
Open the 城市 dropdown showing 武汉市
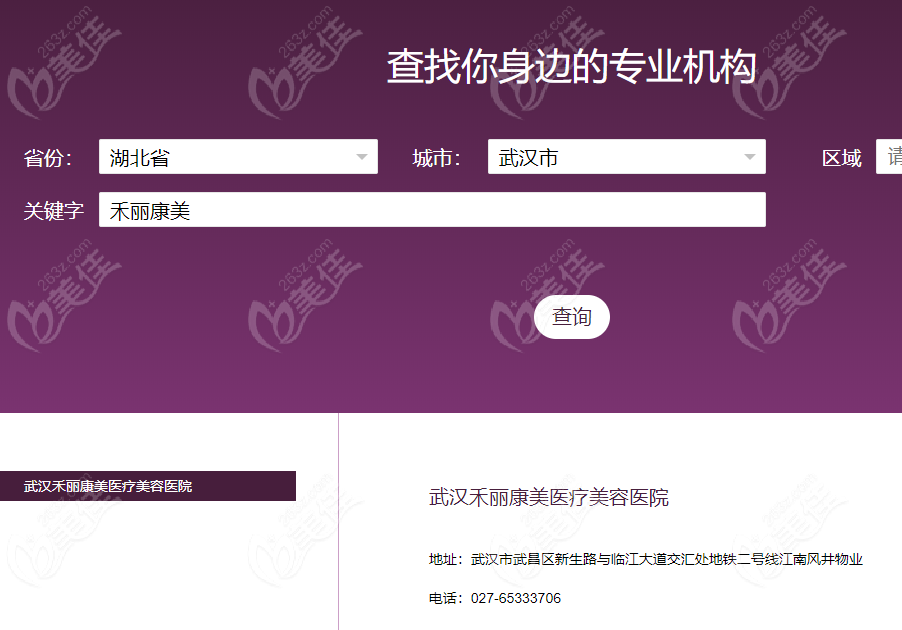626,156
